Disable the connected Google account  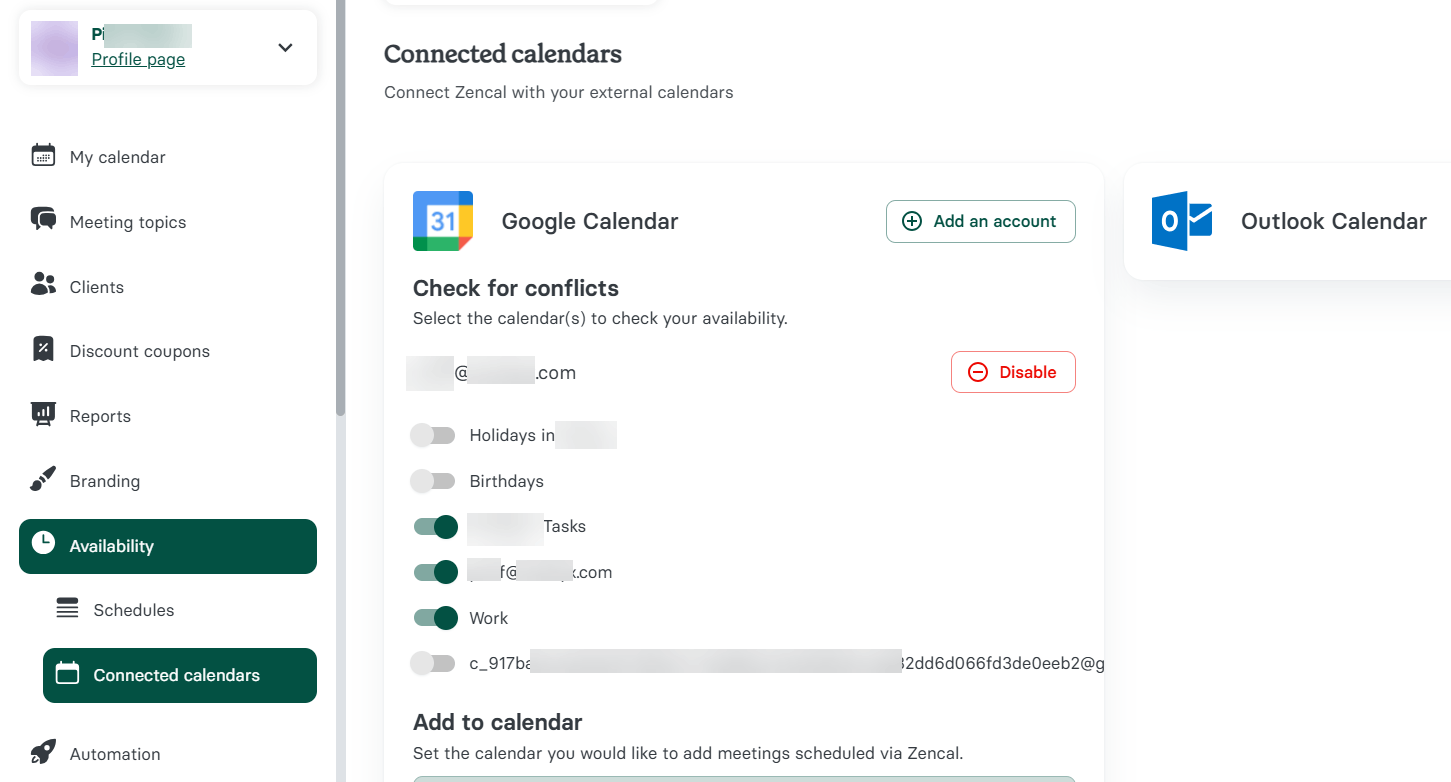tap(1013, 371)
